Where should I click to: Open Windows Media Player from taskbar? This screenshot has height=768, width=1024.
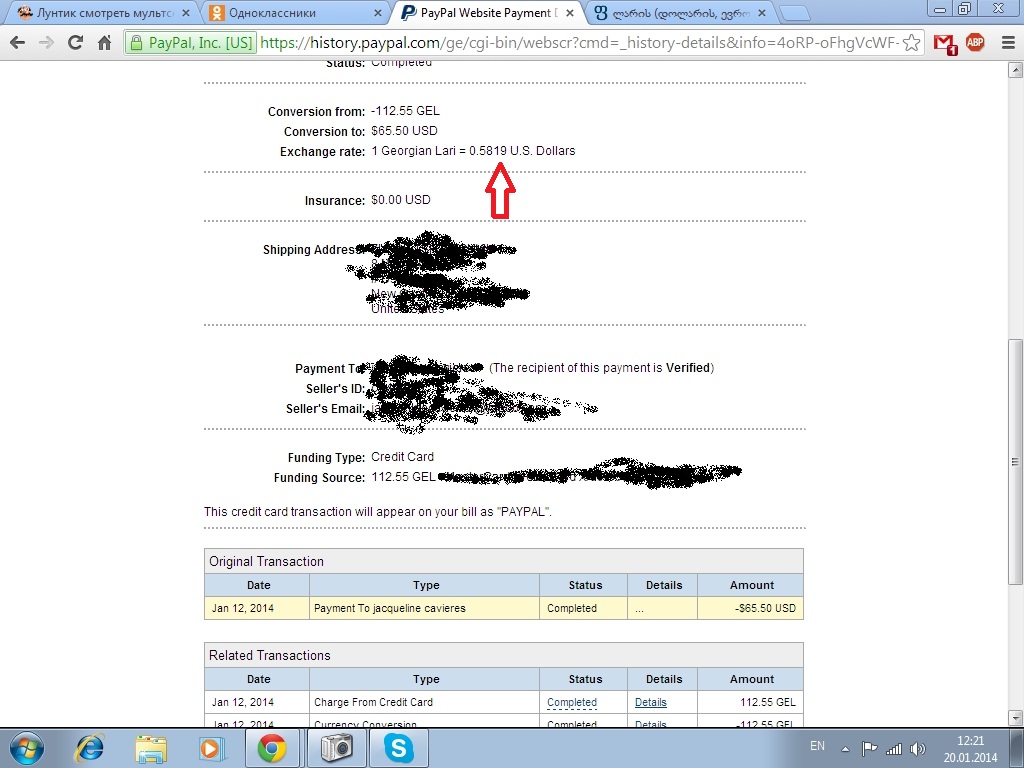211,748
